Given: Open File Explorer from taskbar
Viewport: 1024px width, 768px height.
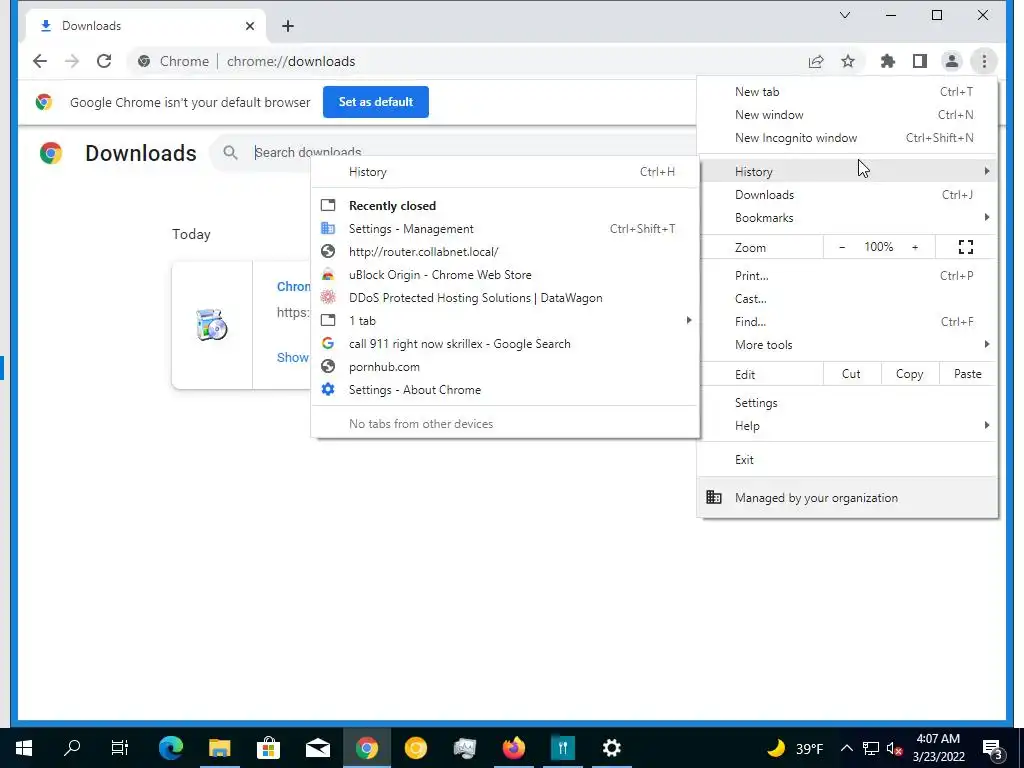Looking at the screenshot, I should coord(220,748).
